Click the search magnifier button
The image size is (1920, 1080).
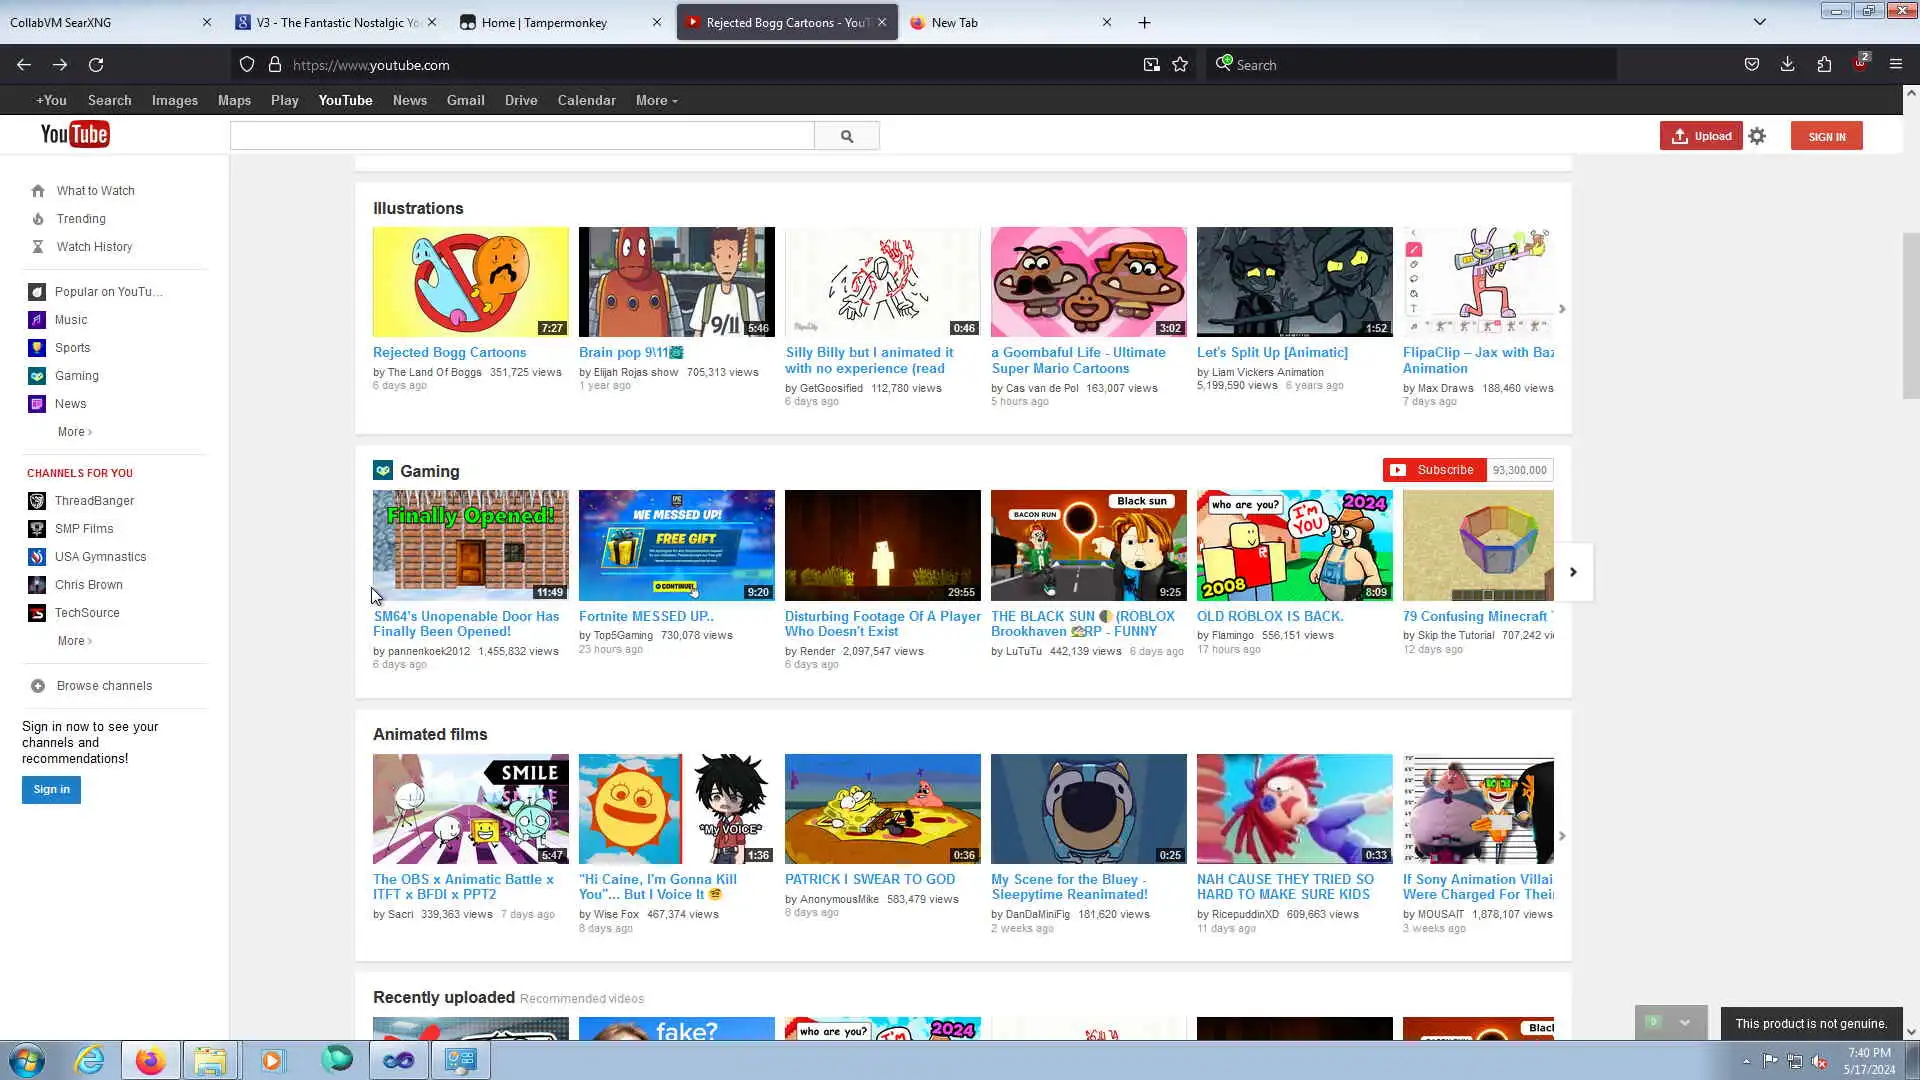(846, 136)
